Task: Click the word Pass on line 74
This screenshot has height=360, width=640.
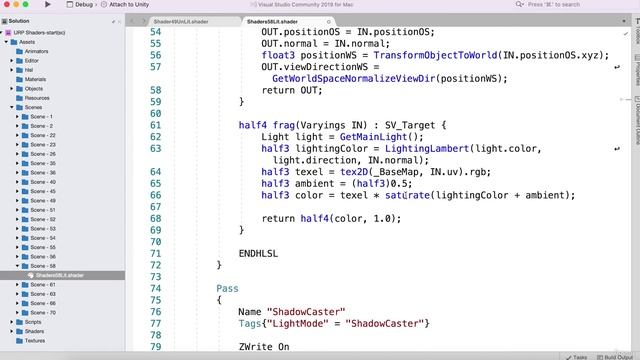Action: [x=227, y=289]
